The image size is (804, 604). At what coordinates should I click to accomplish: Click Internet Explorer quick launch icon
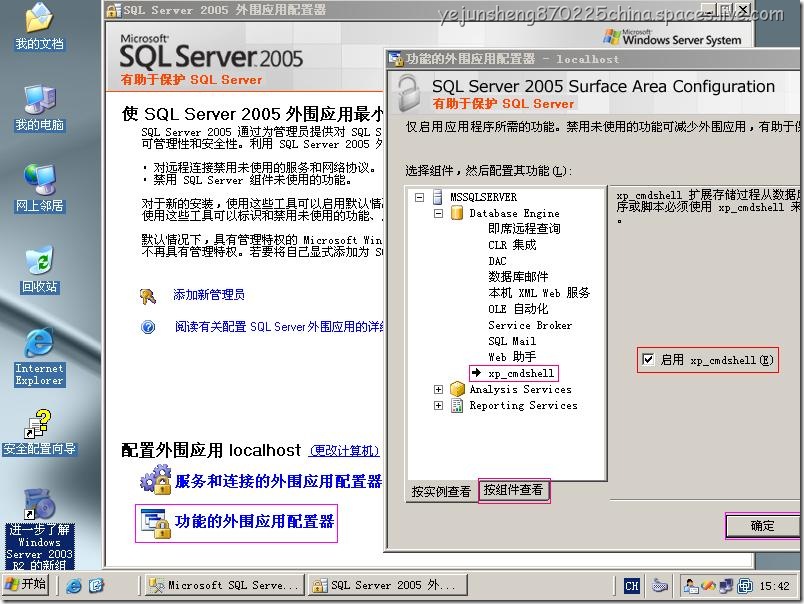click(x=74, y=586)
